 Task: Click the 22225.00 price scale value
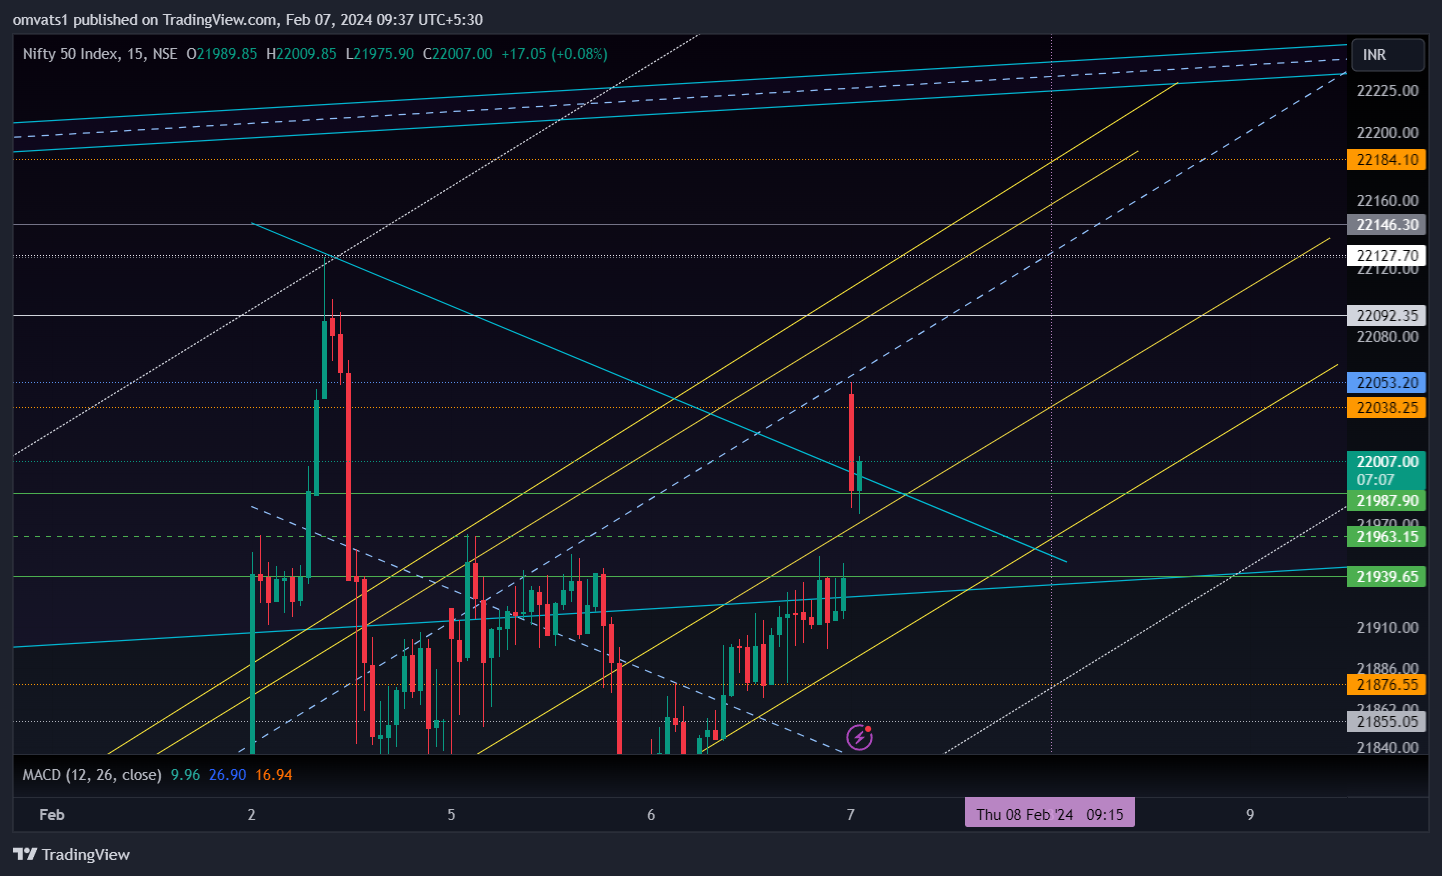click(1387, 91)
